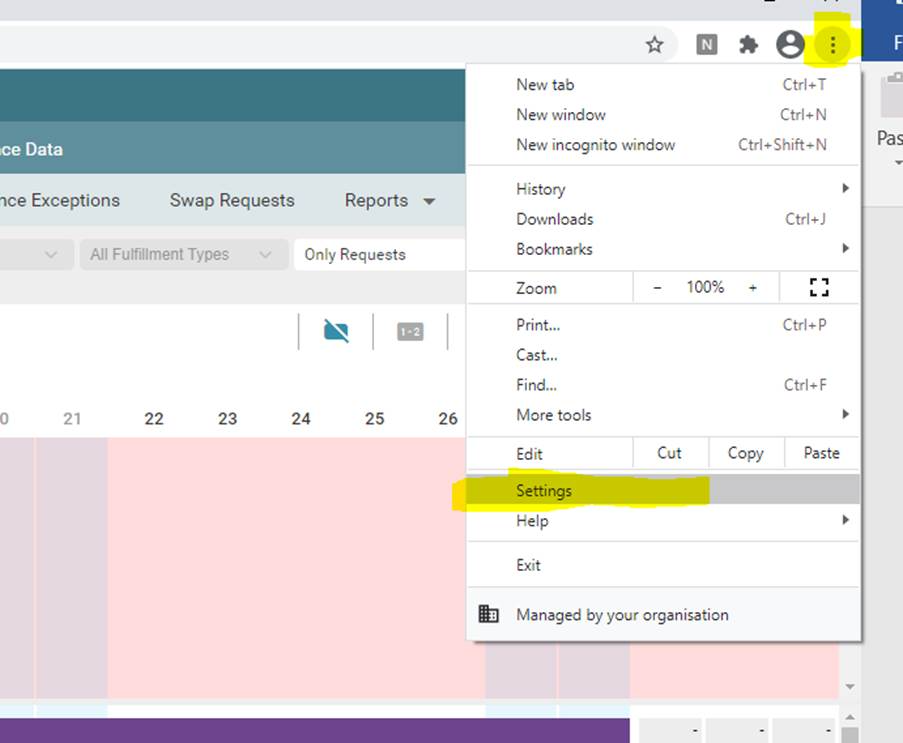Click the N extension icon
The width and height of the screenshot is (903, 743).
[707, 44]
